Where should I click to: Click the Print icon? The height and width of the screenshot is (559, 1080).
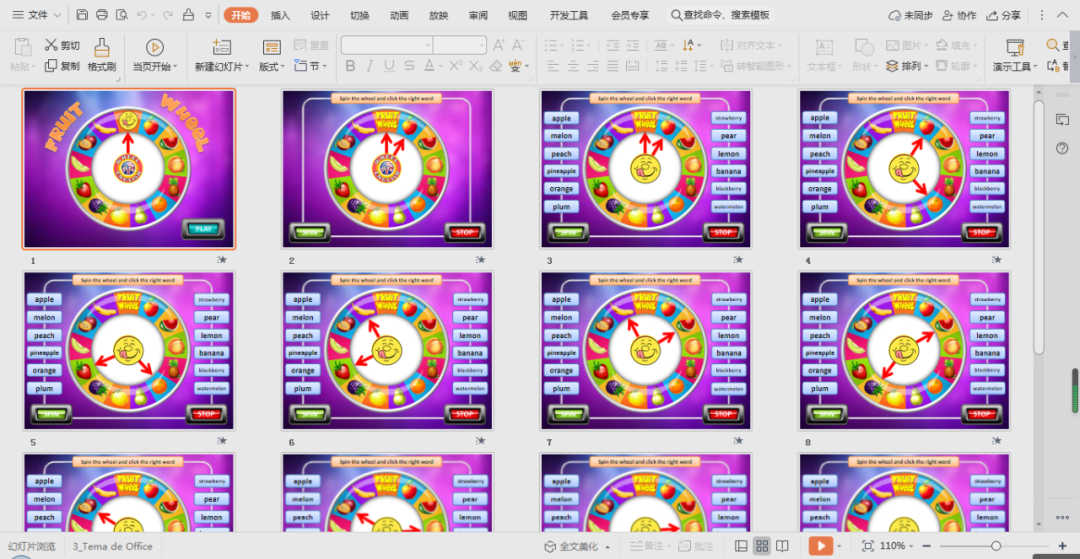(102, 15)
